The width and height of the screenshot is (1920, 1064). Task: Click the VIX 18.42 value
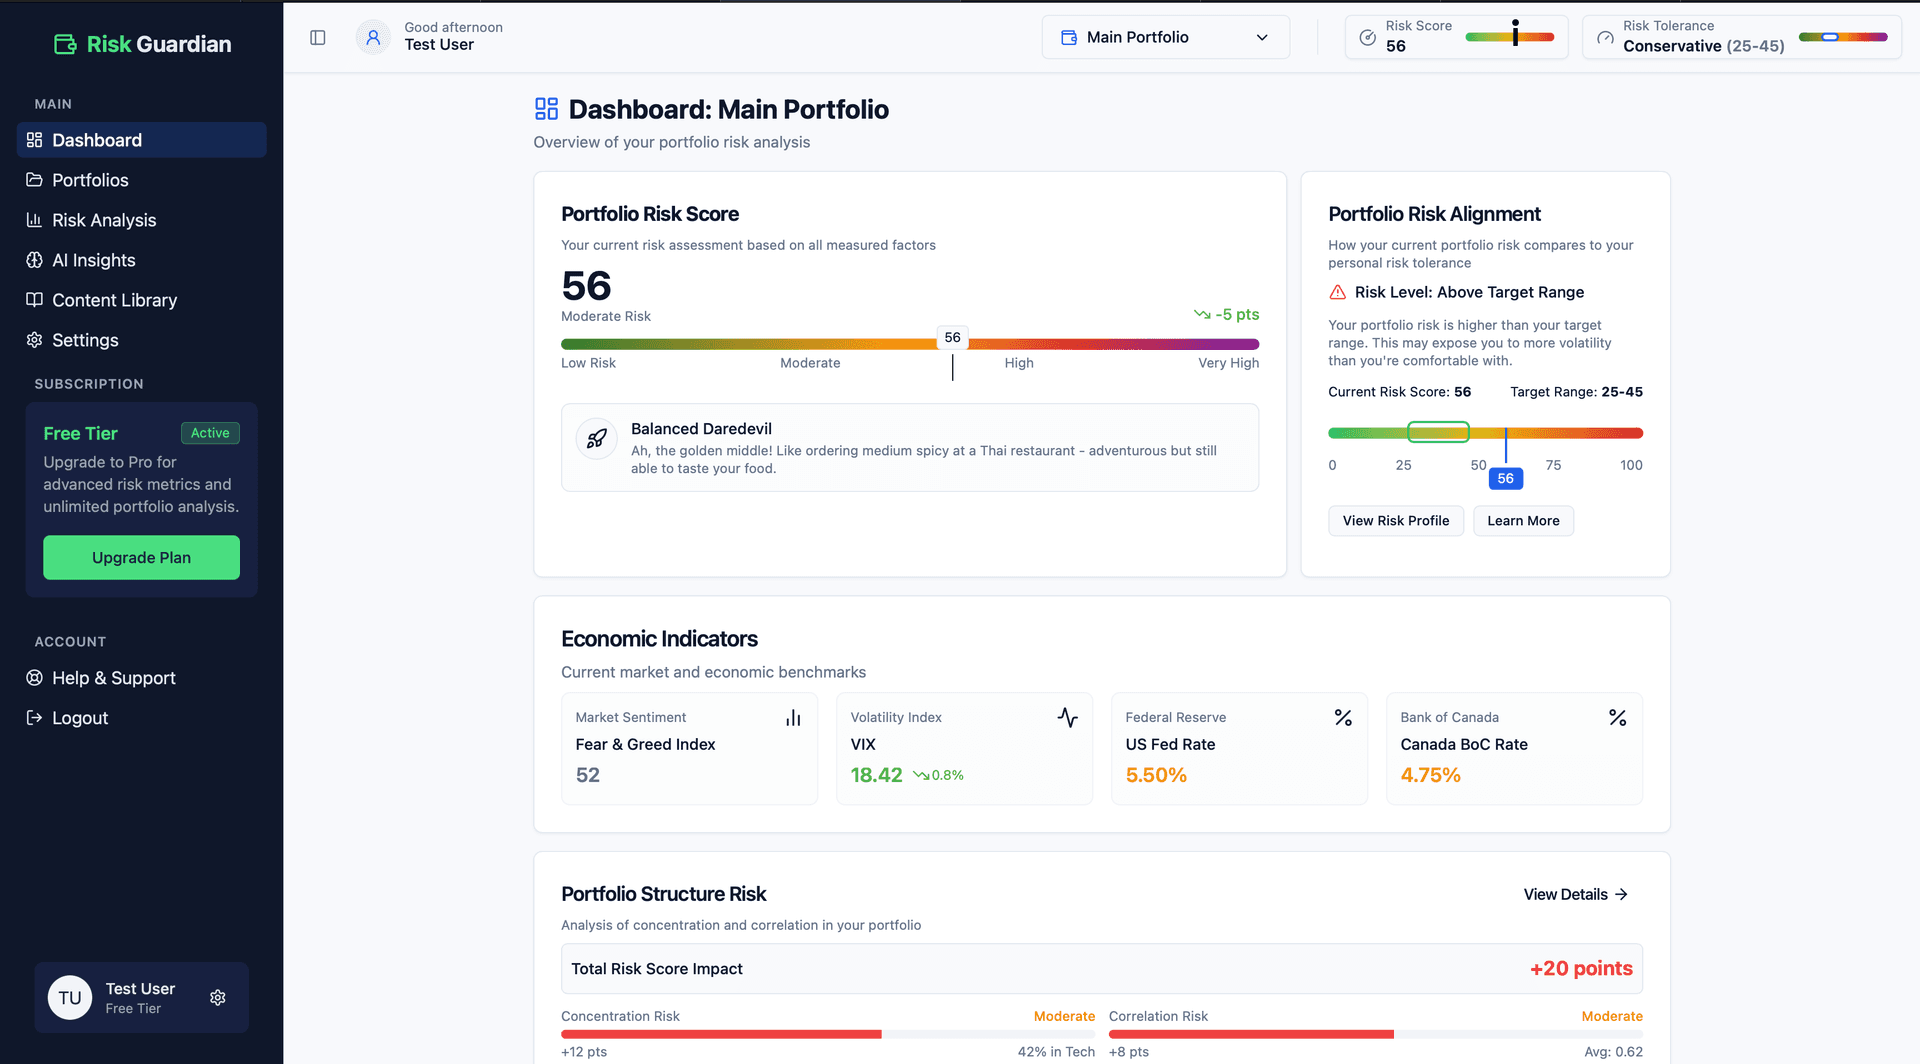[876, 775]
